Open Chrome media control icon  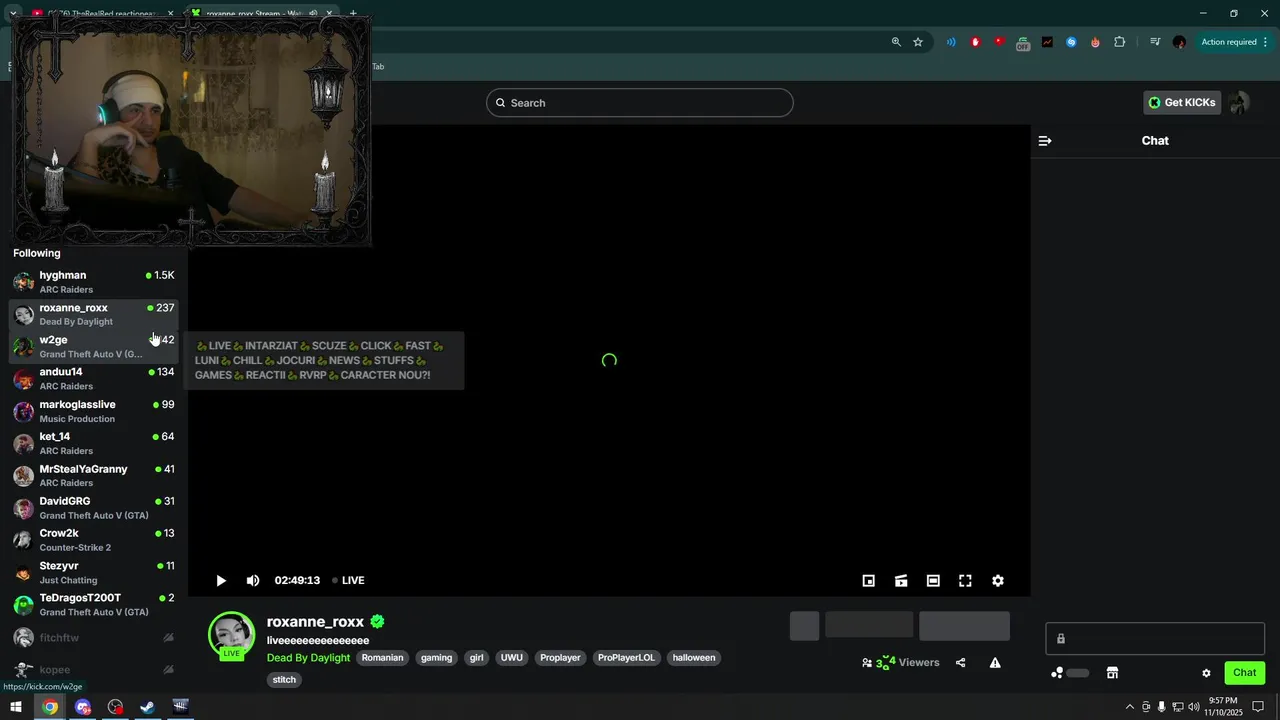point(1155,42)
